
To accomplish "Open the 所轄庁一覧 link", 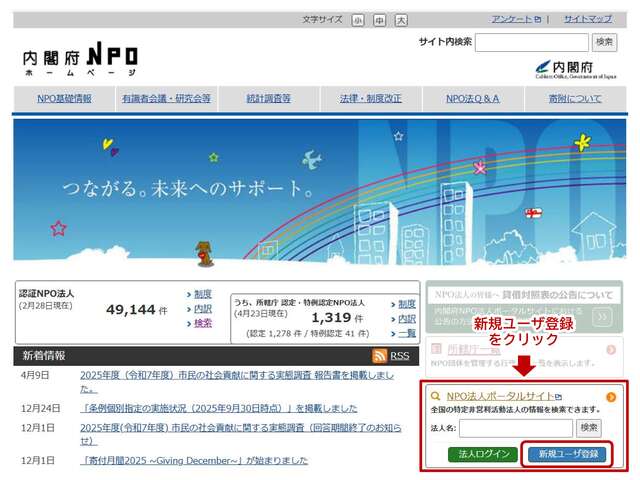I will [x=473, y=349].
